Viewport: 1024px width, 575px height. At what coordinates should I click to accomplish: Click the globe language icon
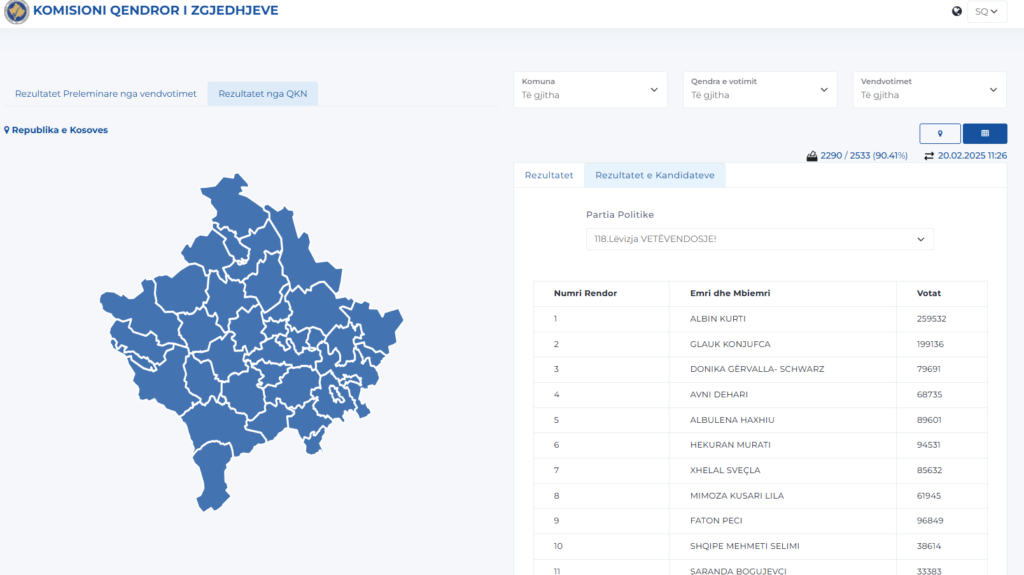(x=957, y=12)
